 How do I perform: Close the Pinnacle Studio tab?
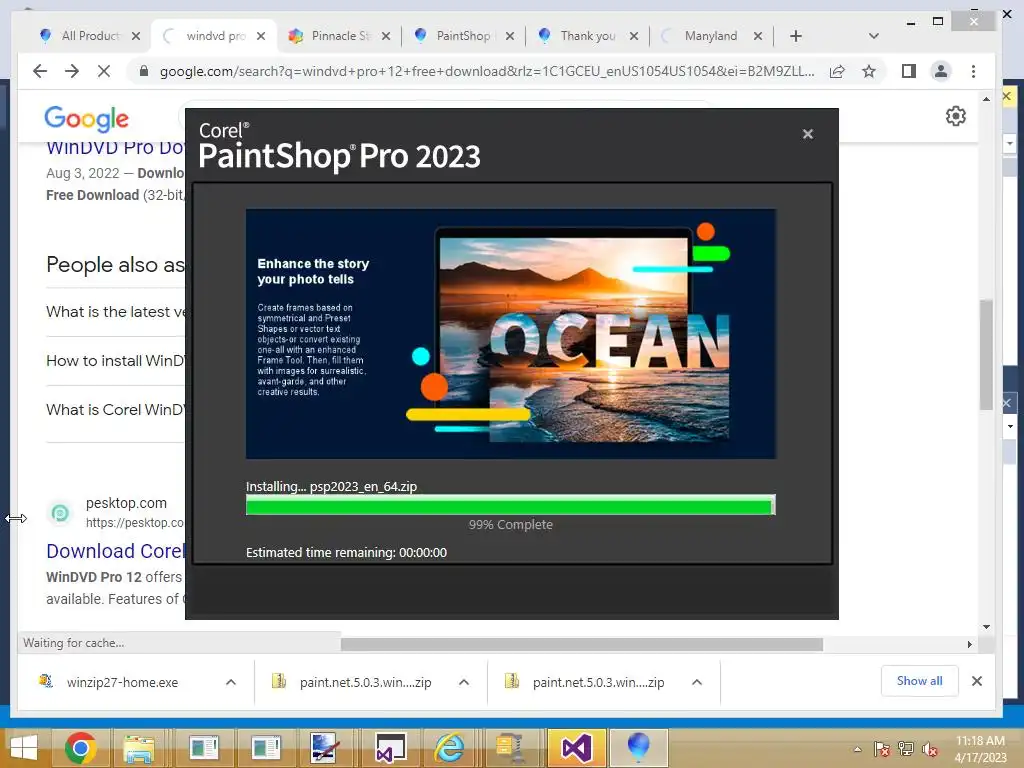[386, 36]
